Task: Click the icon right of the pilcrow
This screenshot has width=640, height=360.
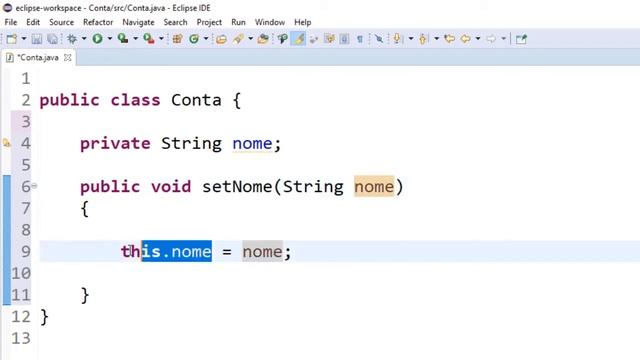Action: tap(379, 39)
